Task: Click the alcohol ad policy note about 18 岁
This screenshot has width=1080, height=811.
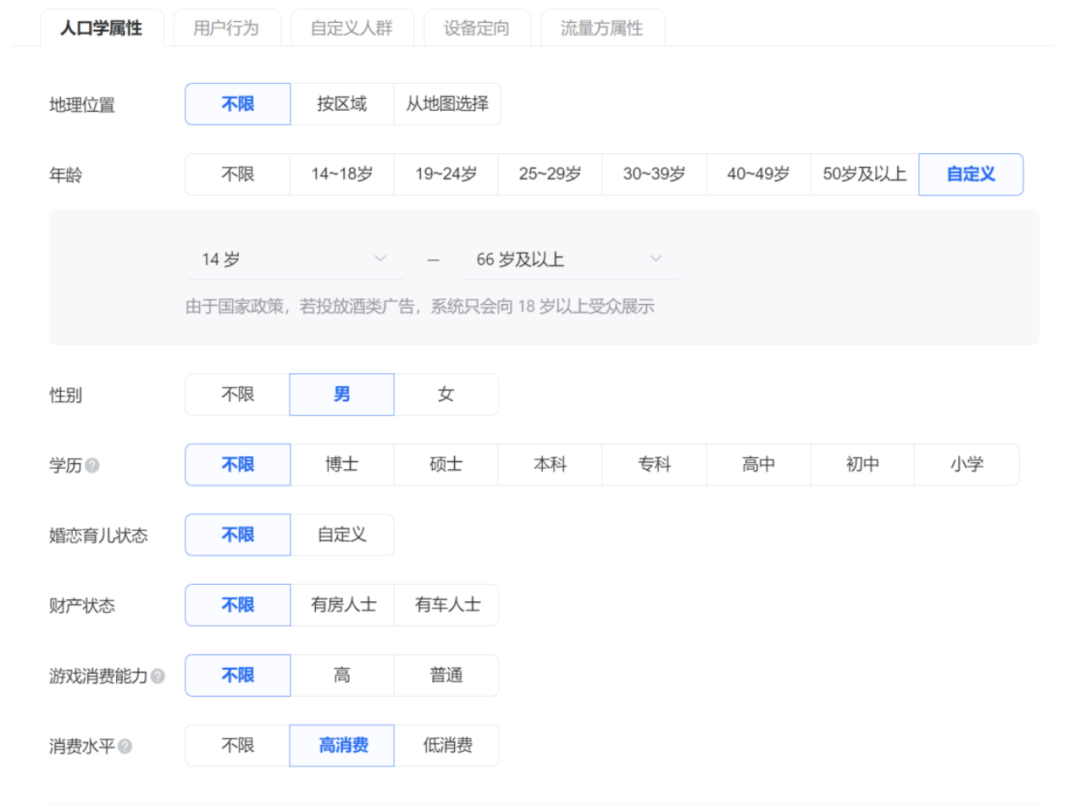Action: click(x=419, y=307)
